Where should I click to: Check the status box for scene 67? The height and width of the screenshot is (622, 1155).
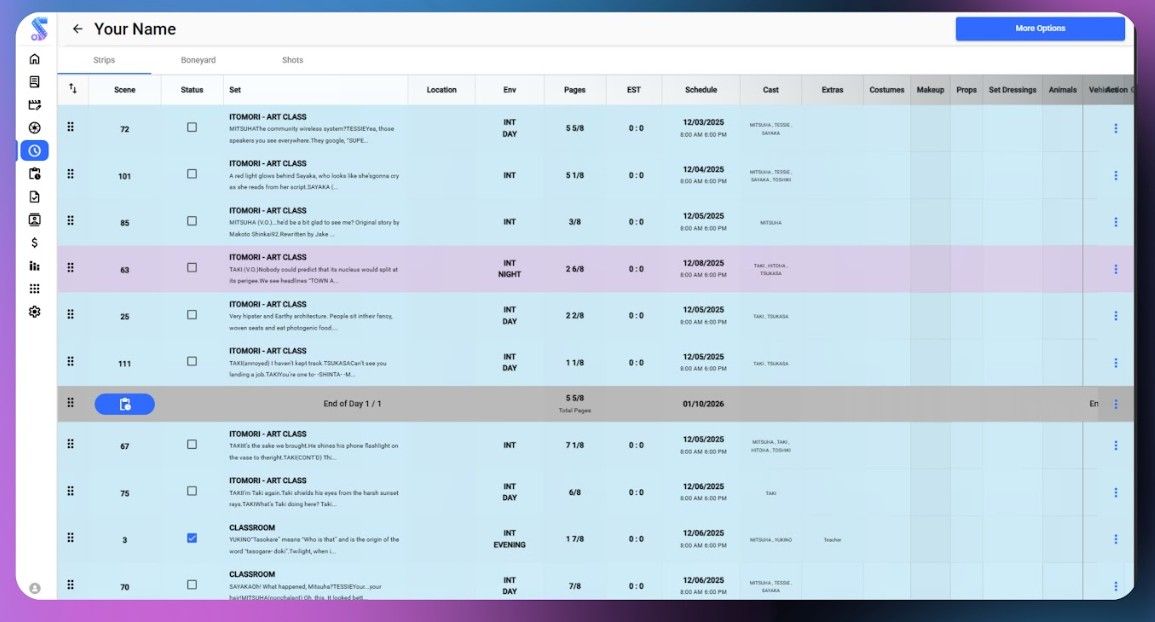click(x=191, y=445)
